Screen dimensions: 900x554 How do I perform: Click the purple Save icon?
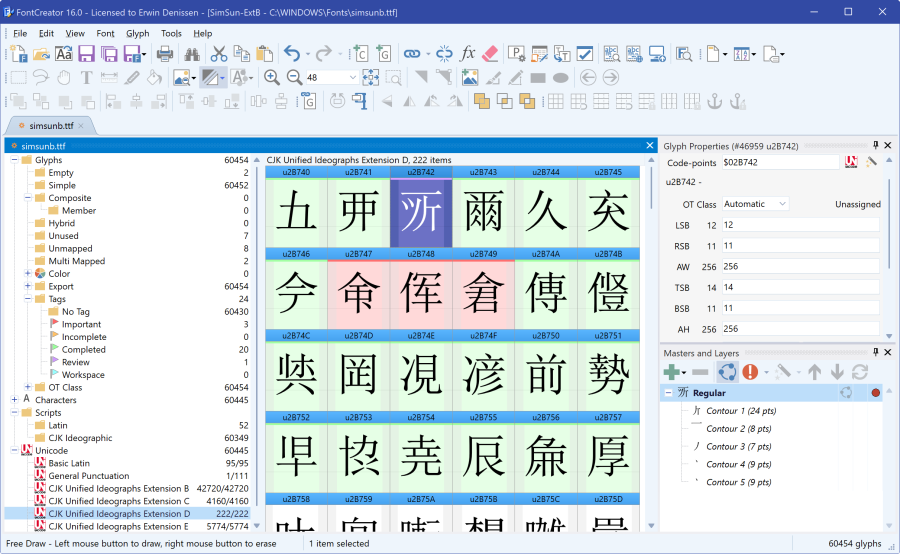coord(86,54)
